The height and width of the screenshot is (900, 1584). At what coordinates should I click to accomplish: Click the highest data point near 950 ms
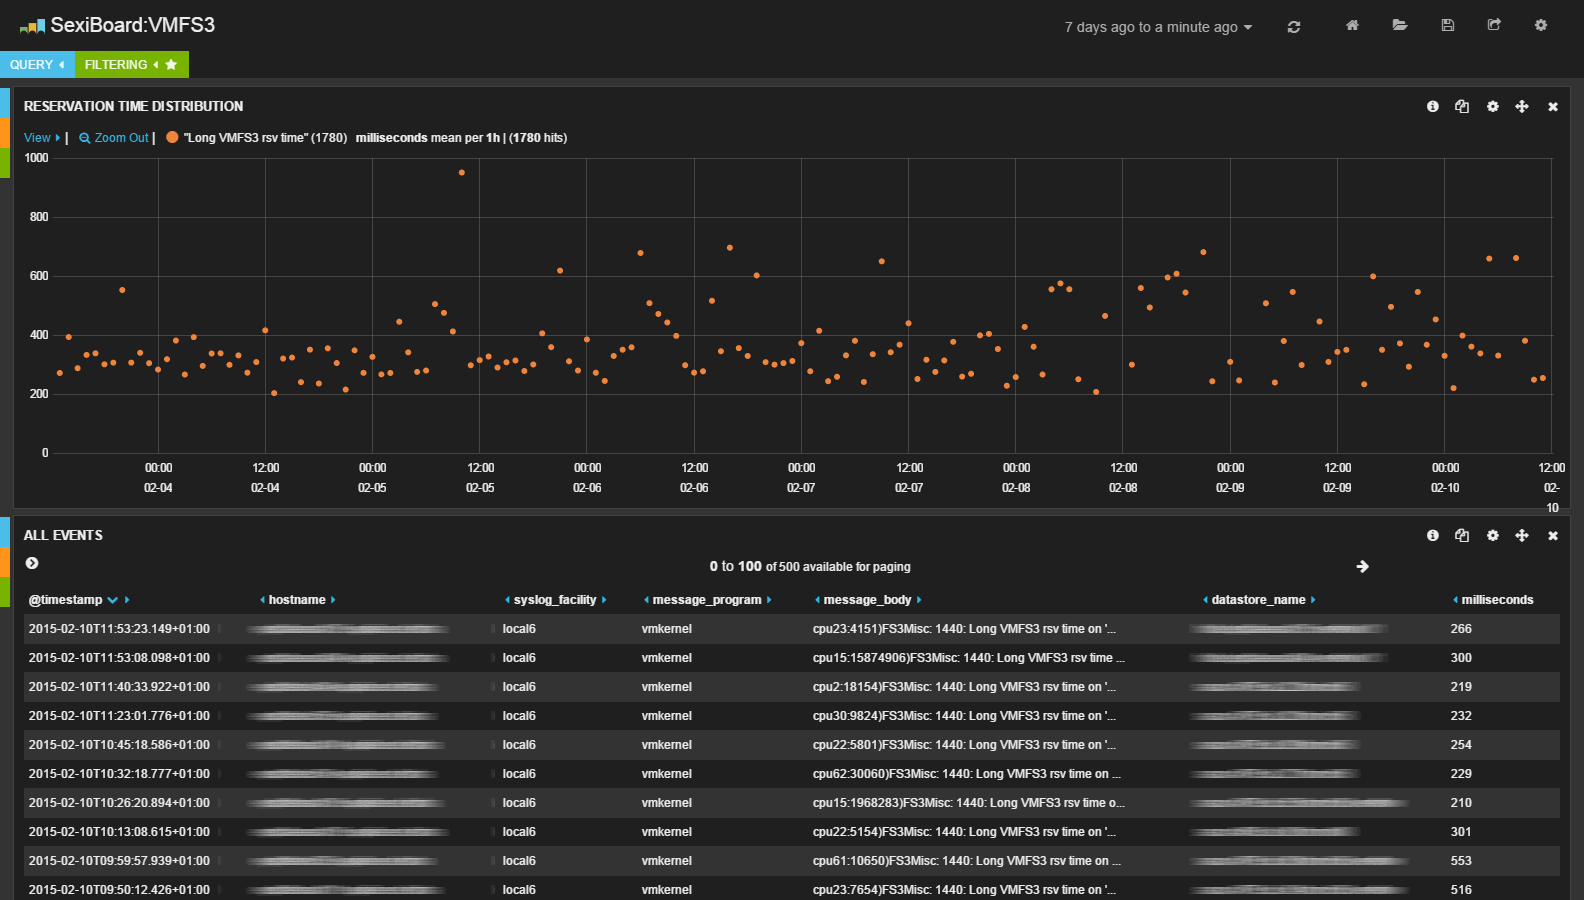click(x=462, y=173)
